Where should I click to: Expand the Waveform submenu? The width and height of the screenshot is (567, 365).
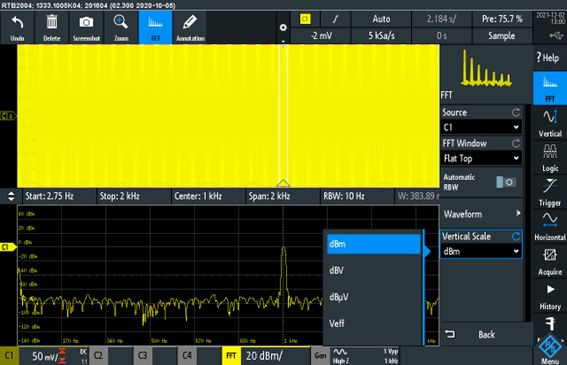(x=481, y=214)
